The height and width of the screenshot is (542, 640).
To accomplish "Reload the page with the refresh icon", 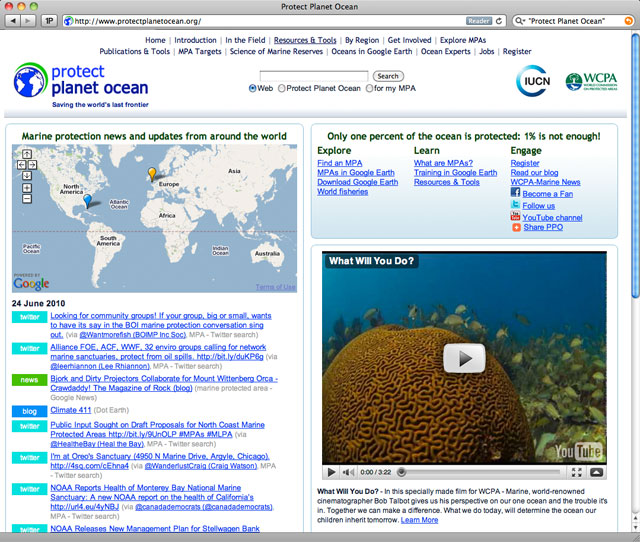I will pyautogui.click(x=499, y=20).
